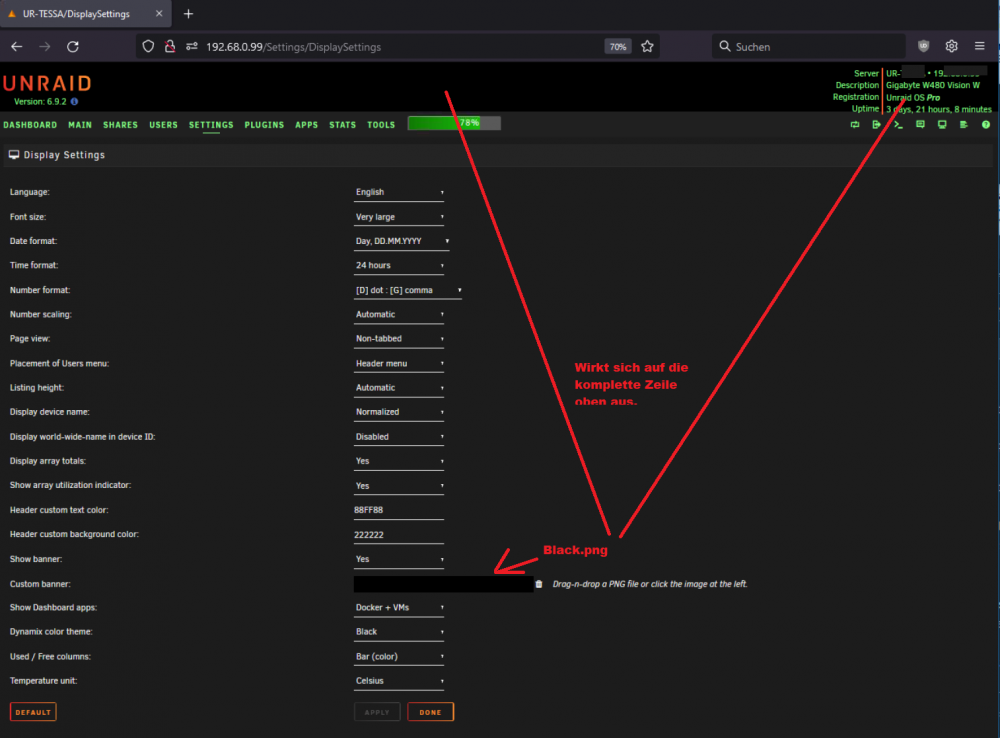The image size is (1000, 738).
Task: Click the 78% array utilization bar
Action: (454, 123)
